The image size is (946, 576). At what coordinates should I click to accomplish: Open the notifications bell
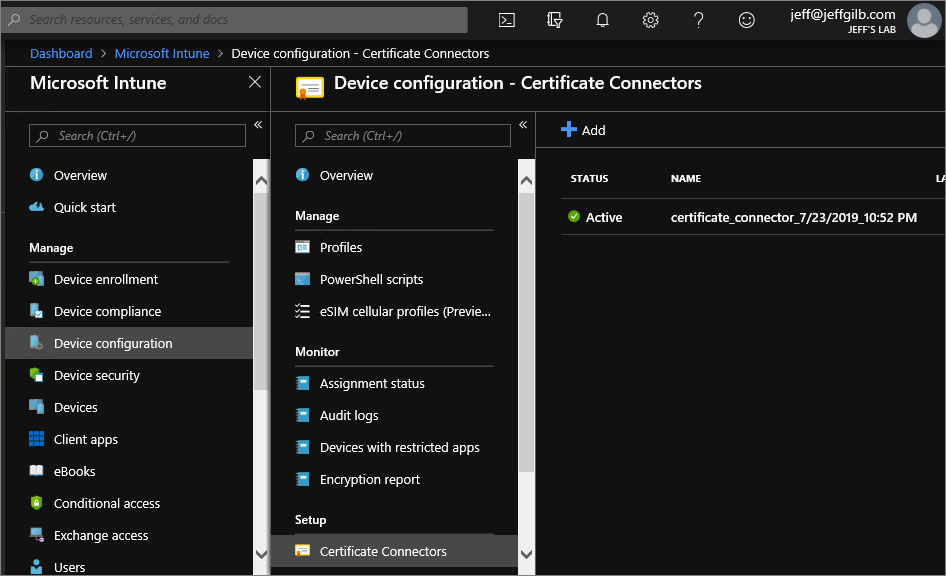[602, 20]
